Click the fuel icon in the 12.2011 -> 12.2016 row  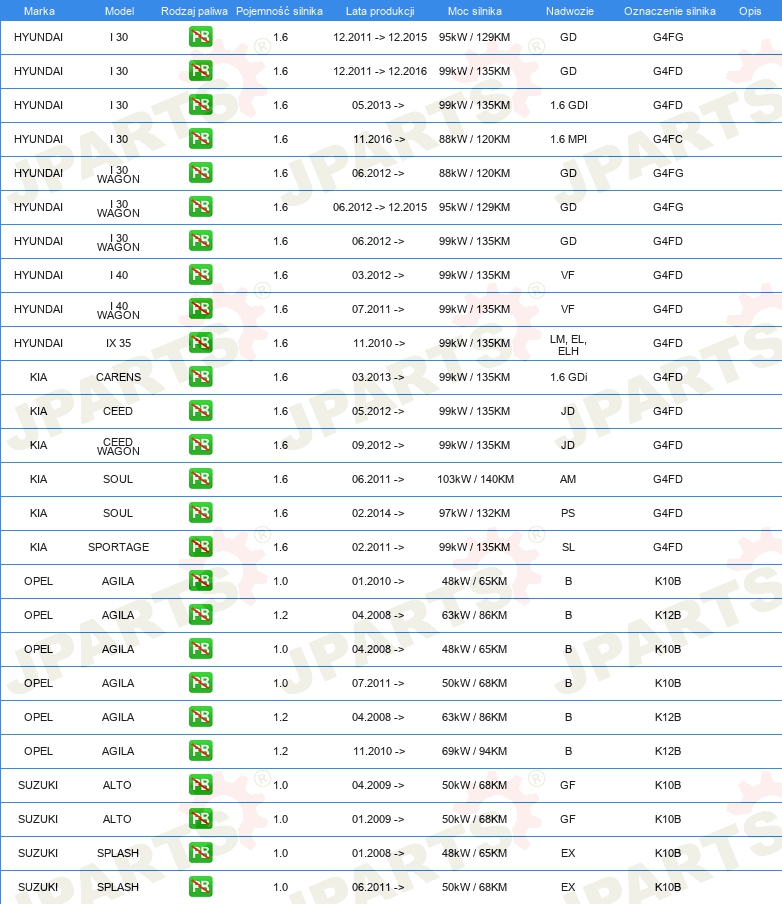coord(200,71)
